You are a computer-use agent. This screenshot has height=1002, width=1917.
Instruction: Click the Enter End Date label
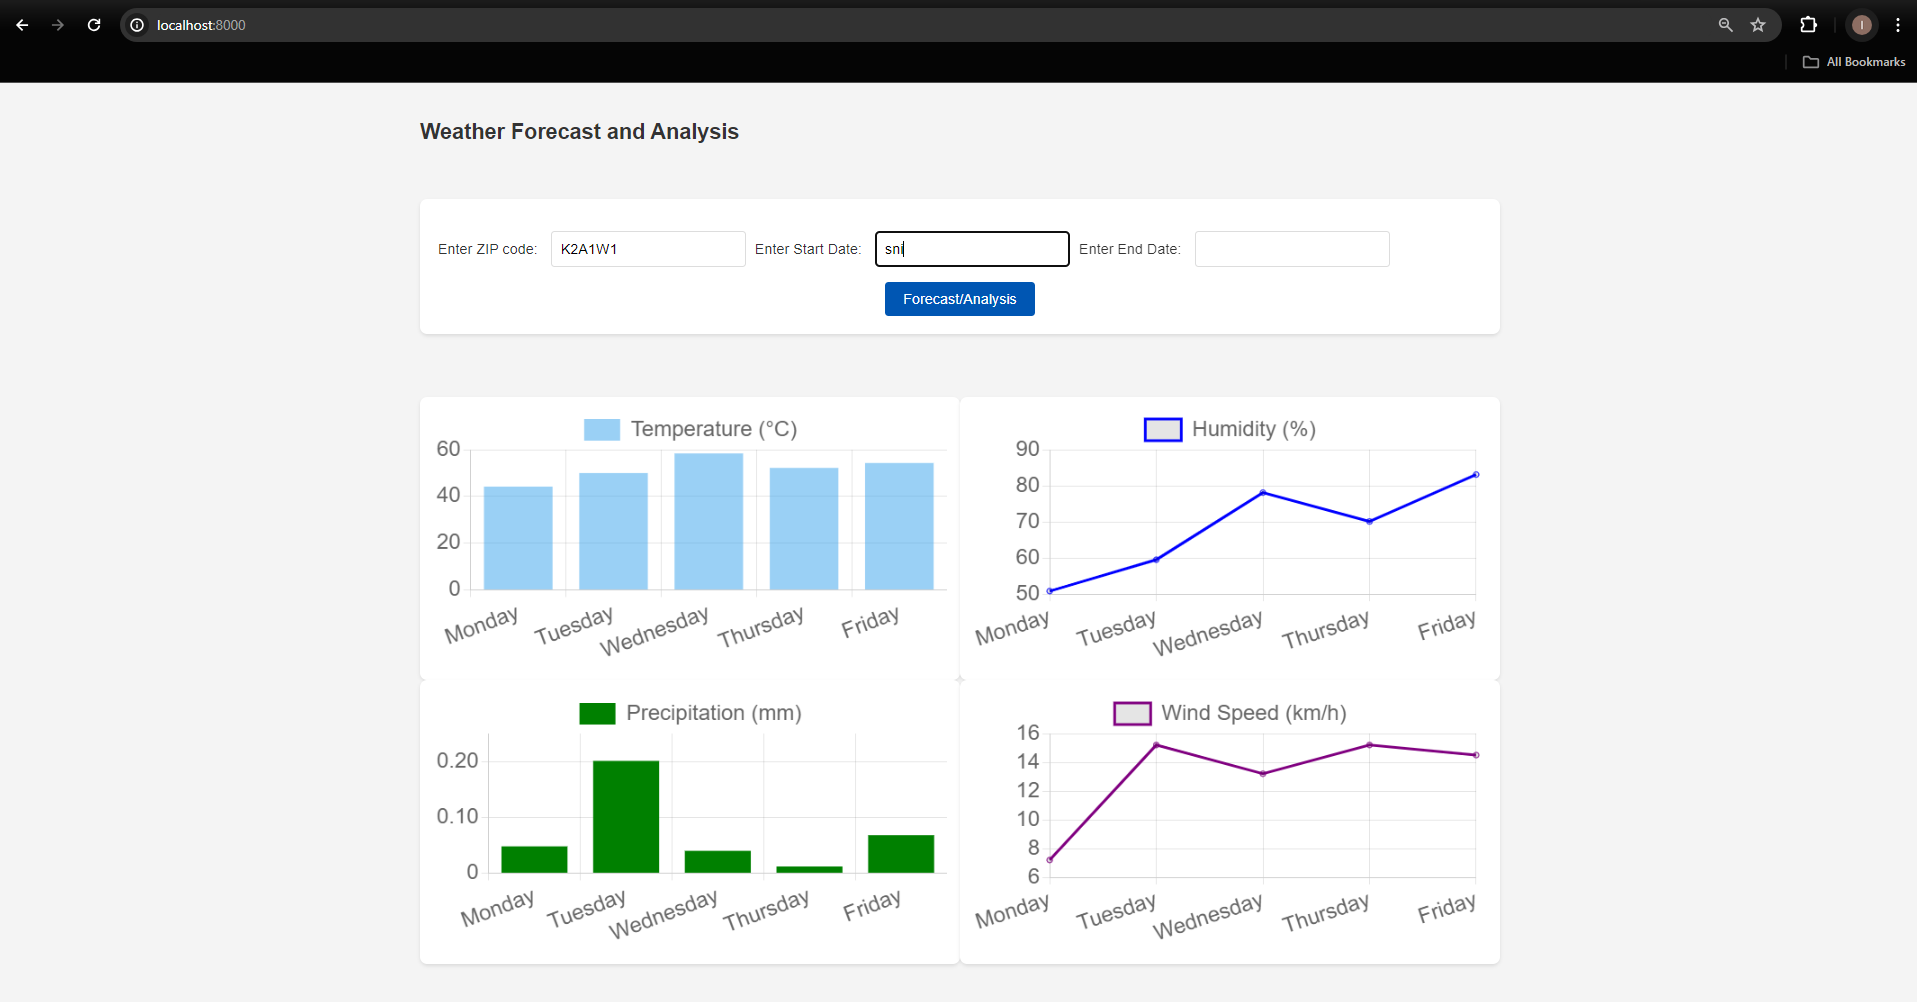pos(1130,249)
